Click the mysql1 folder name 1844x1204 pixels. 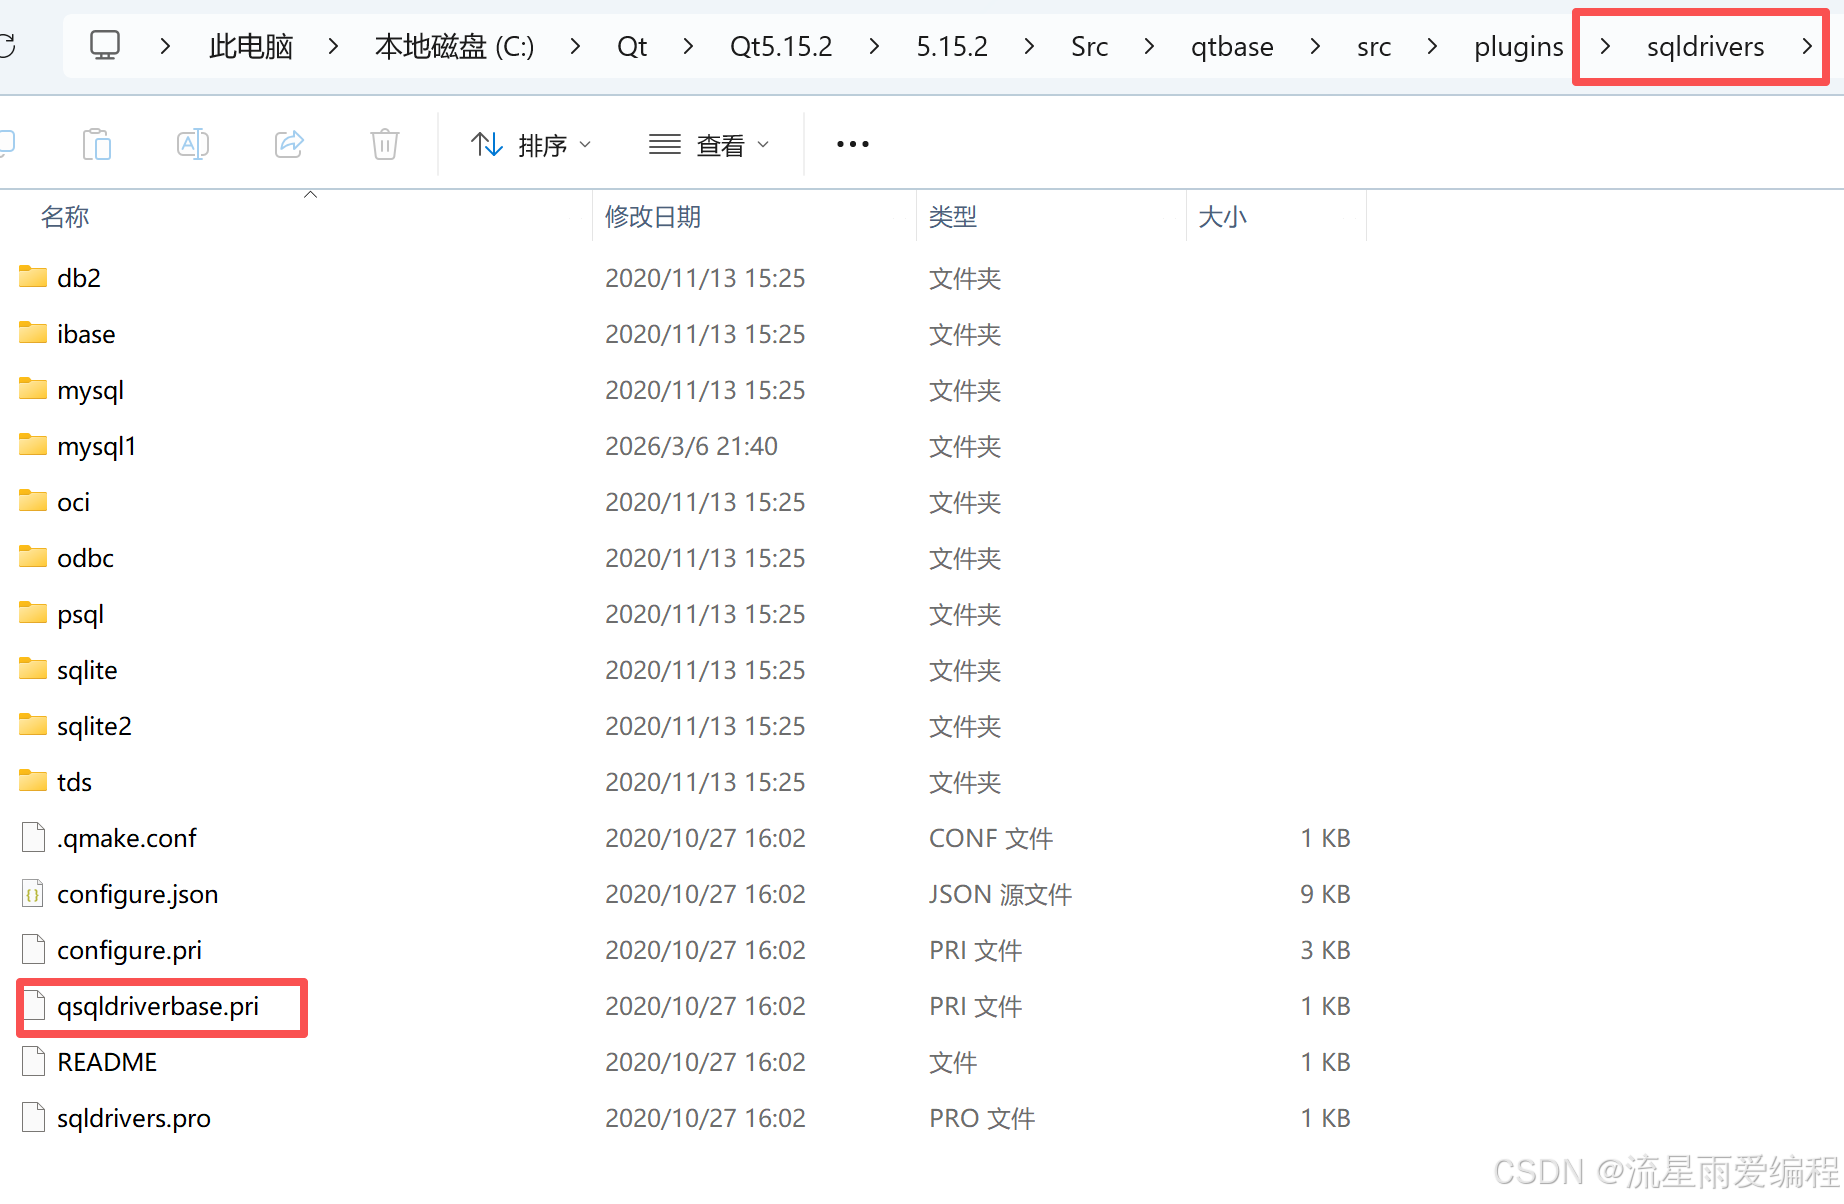pyautogui.click(x=96, y=446)
